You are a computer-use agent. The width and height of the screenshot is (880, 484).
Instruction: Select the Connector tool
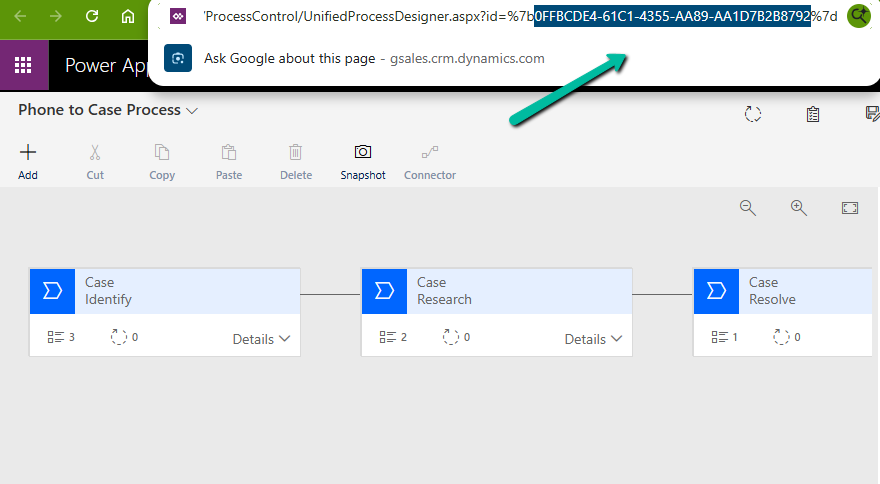[x=430, y=162]
